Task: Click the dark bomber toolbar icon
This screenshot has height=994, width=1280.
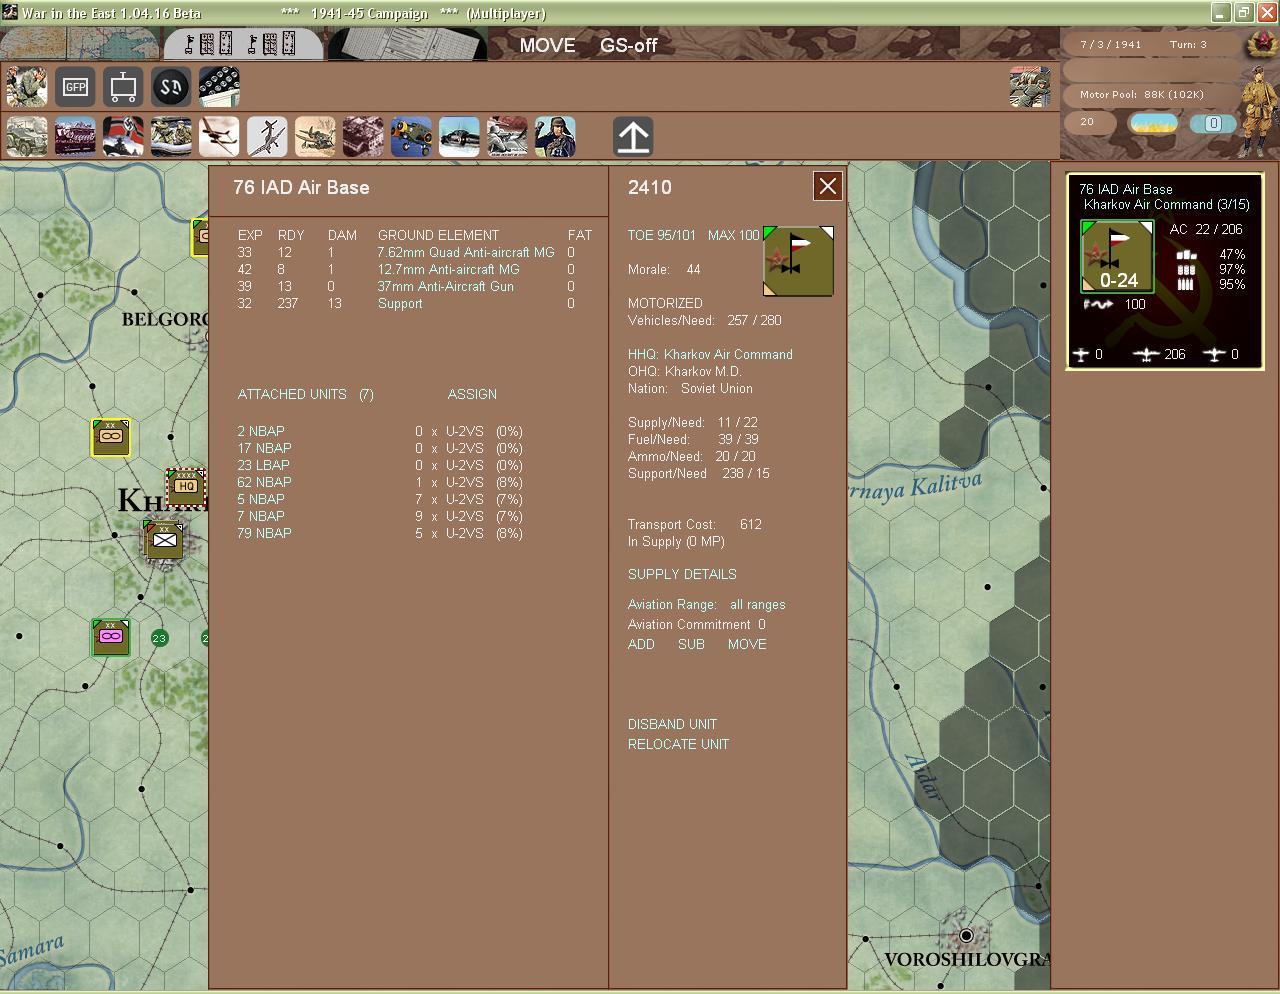Action: tap(459, 137)
